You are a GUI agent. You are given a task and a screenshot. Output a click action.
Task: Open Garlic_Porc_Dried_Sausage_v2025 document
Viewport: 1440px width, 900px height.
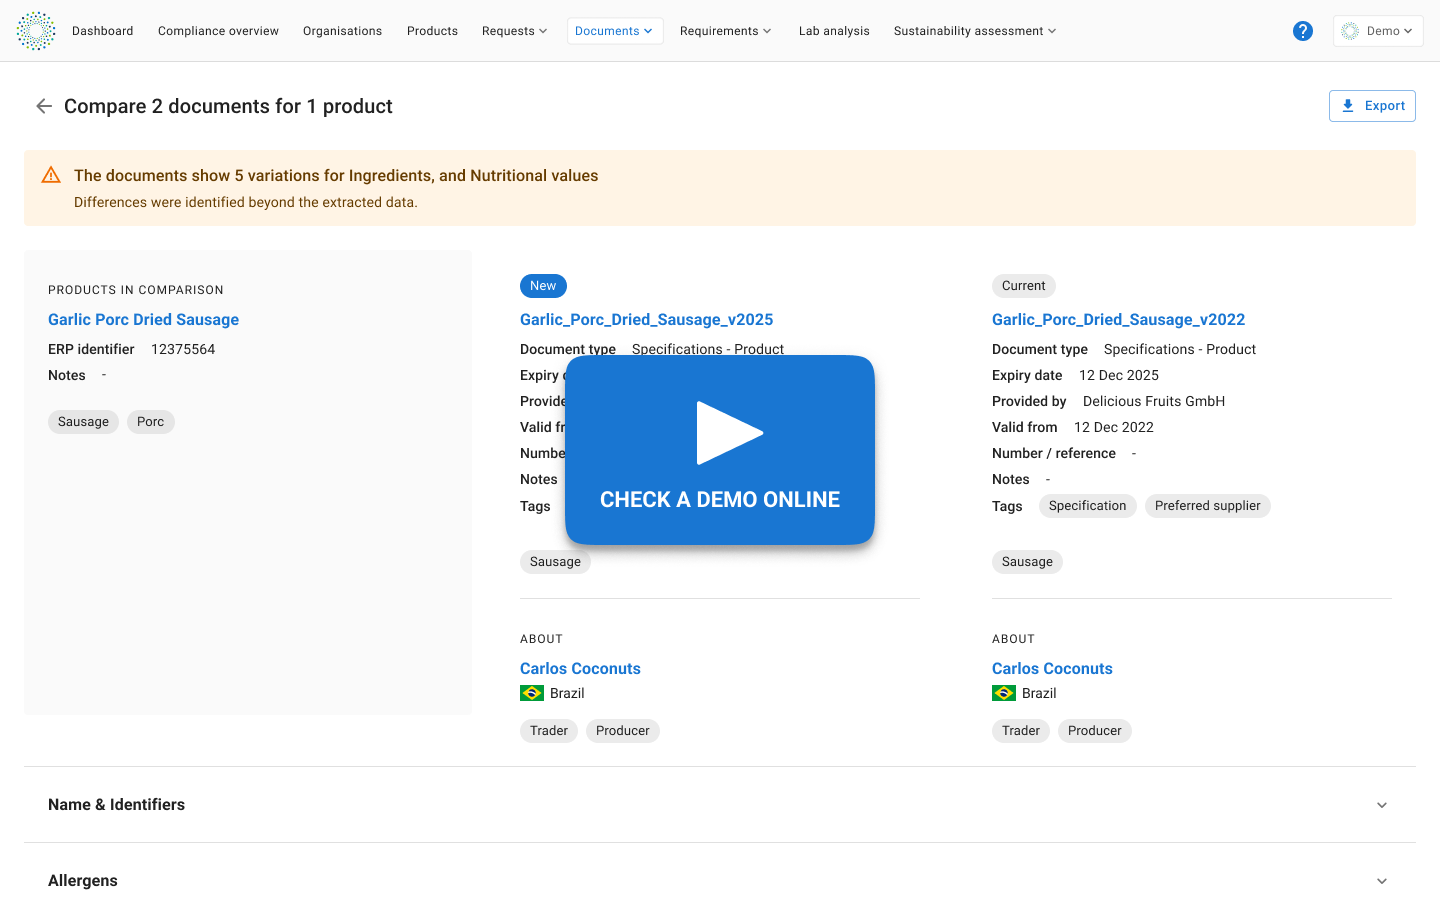tap(647, 320)
